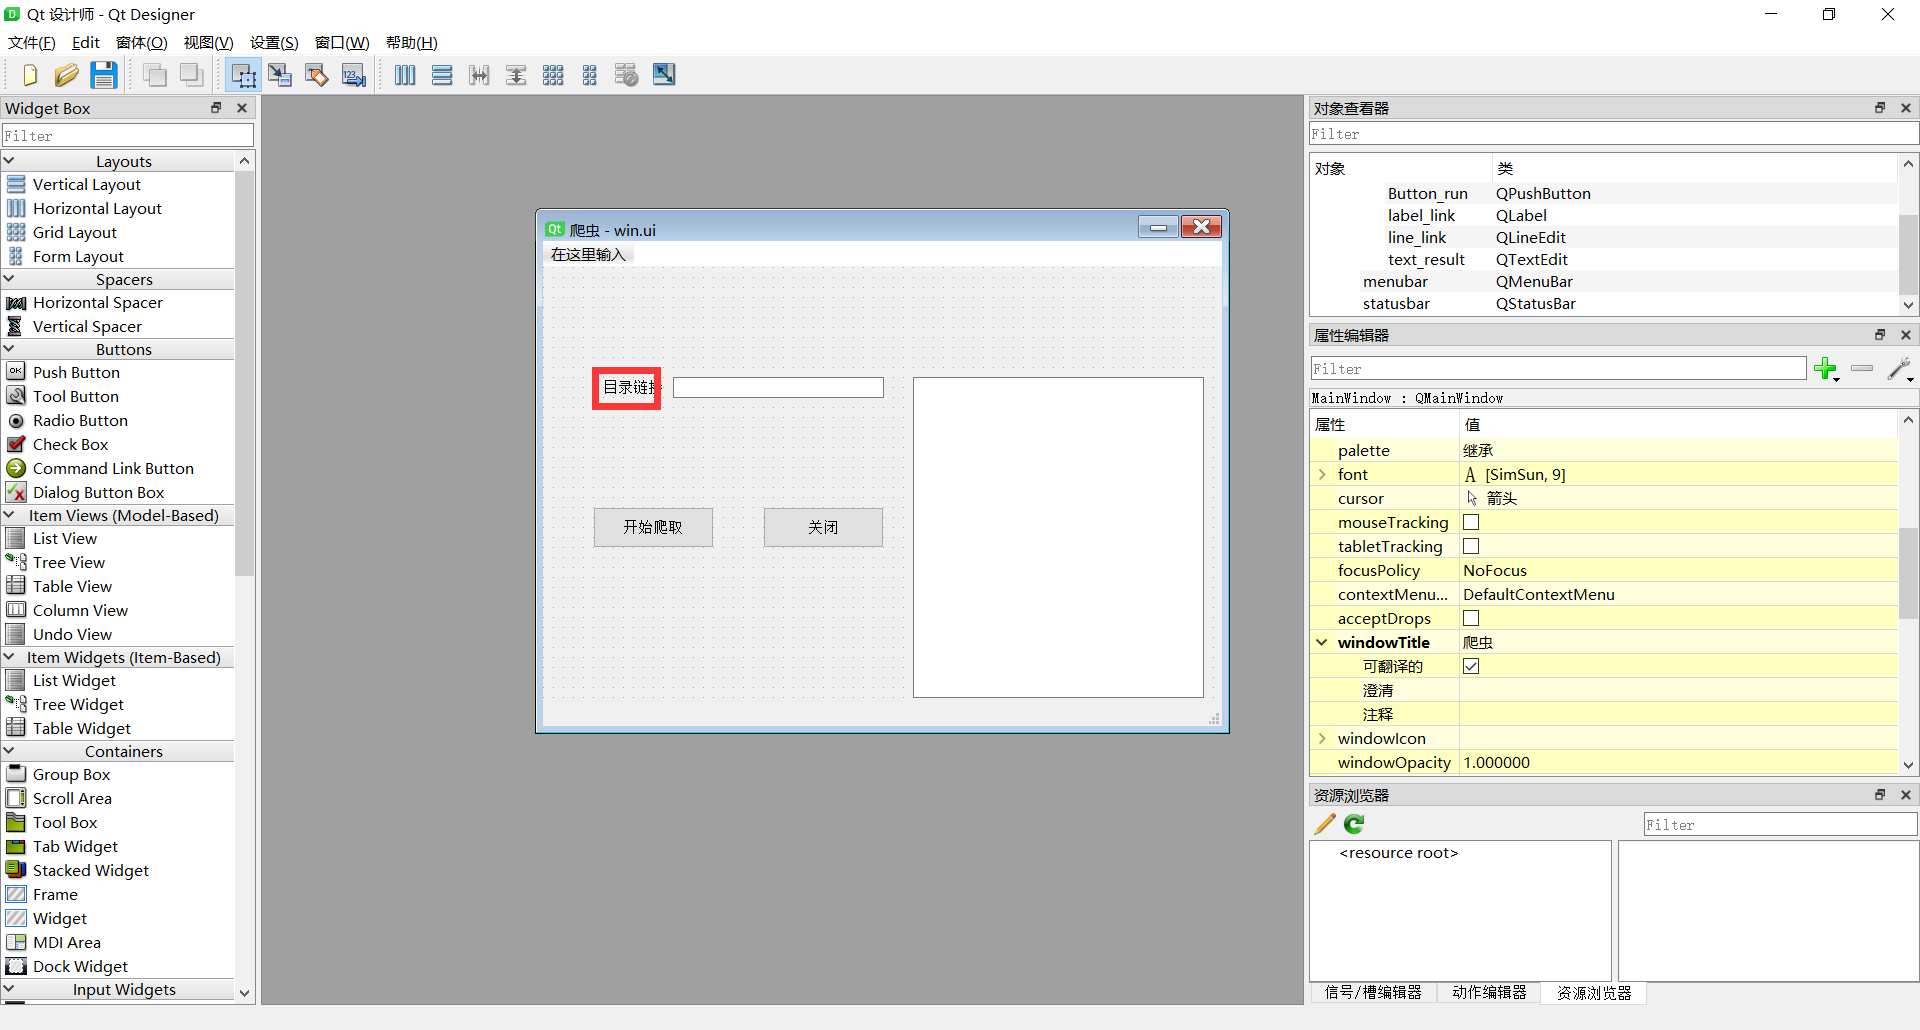Click the Save form toolbar icon
1920x1030 pixels.
(x=104, y=75)
